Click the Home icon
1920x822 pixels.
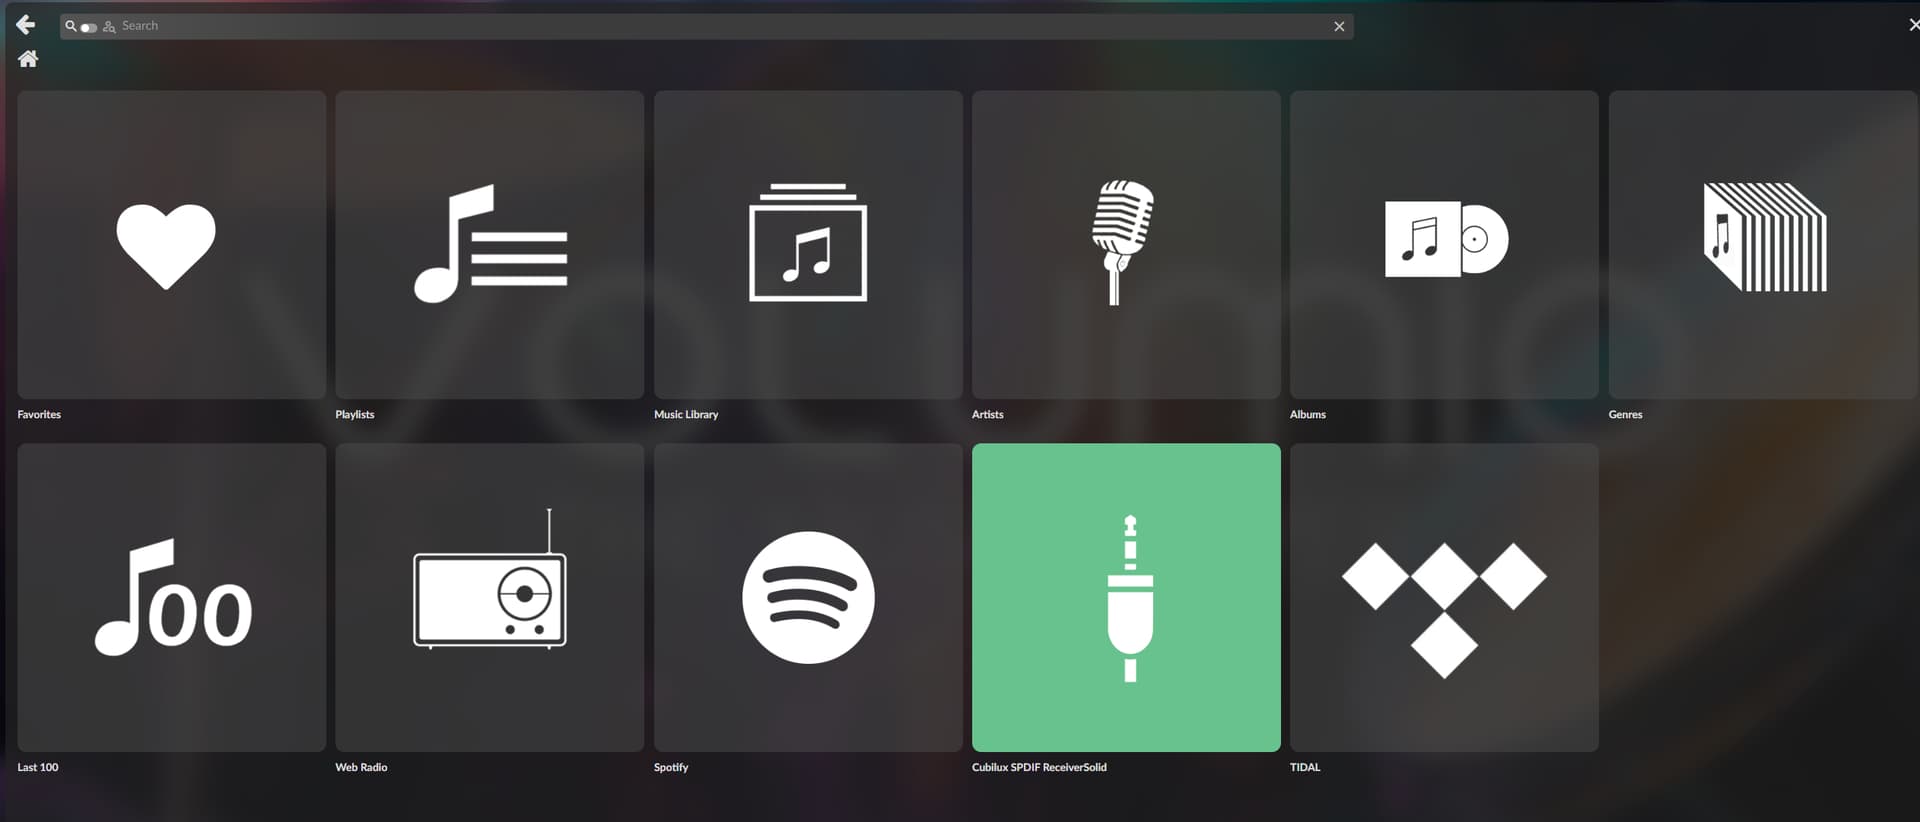click(28, 59)
